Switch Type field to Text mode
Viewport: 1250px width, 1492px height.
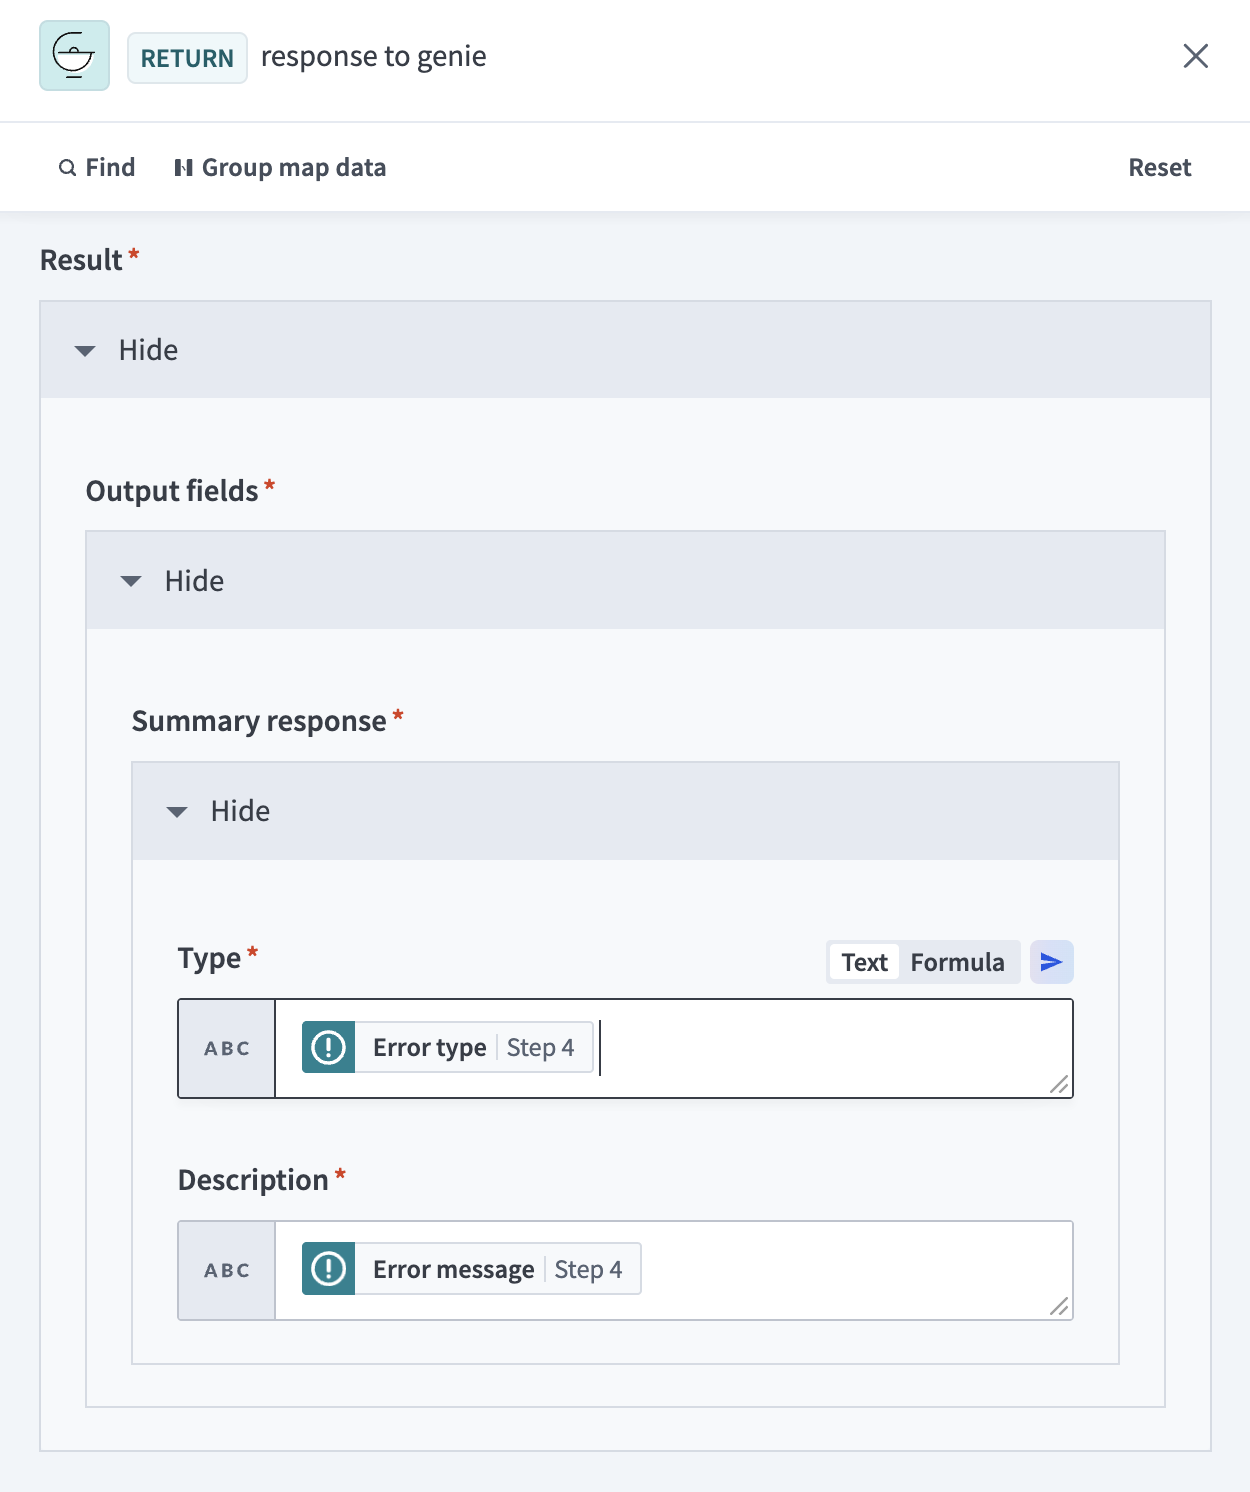tap(864, 962)
